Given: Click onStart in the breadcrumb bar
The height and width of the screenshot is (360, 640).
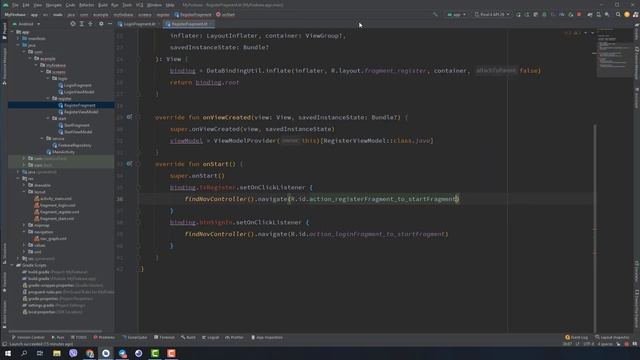Looking at the screenshot, I should click(225, 15).
